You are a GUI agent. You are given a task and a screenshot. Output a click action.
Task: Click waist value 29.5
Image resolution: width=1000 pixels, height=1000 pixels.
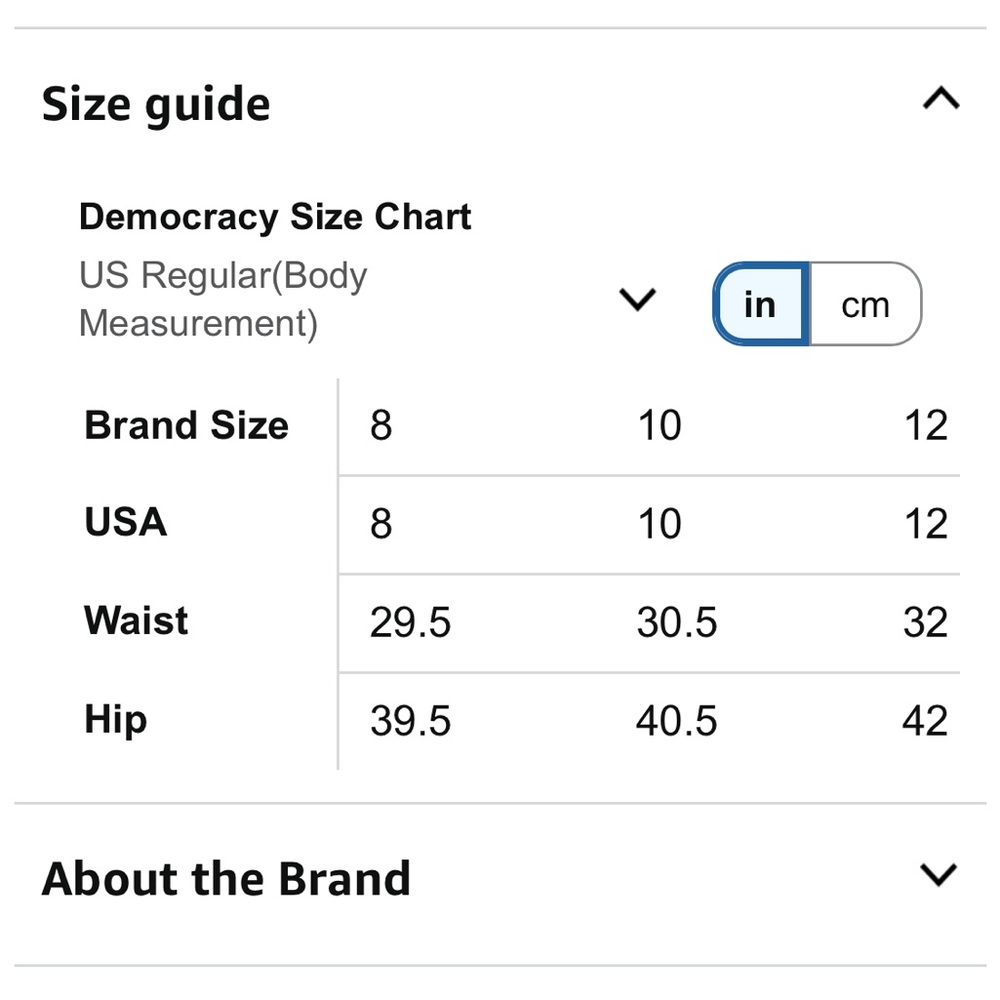[410, 622]
